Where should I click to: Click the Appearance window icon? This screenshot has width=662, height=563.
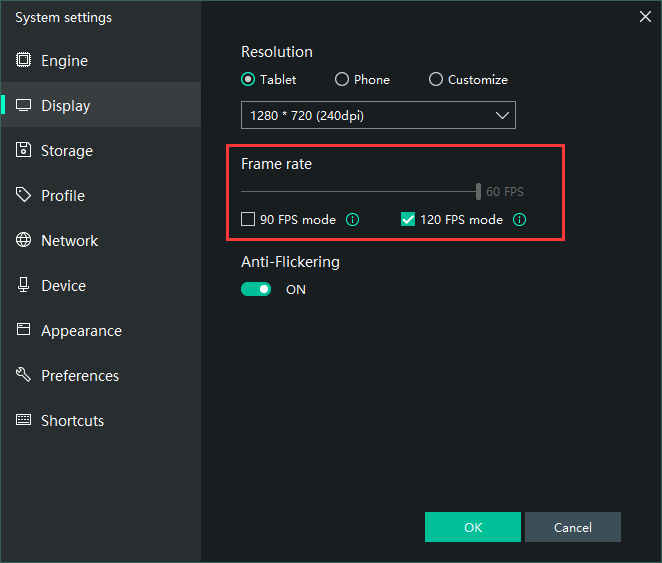coord(23,330)
